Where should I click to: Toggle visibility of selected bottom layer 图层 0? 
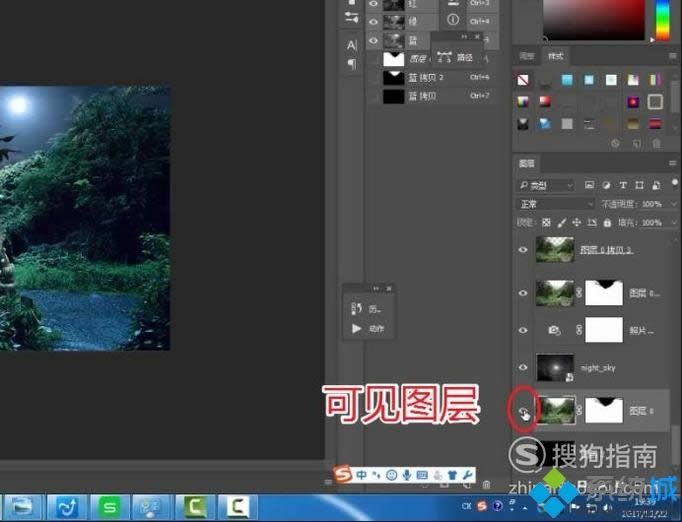click(523, 411)
